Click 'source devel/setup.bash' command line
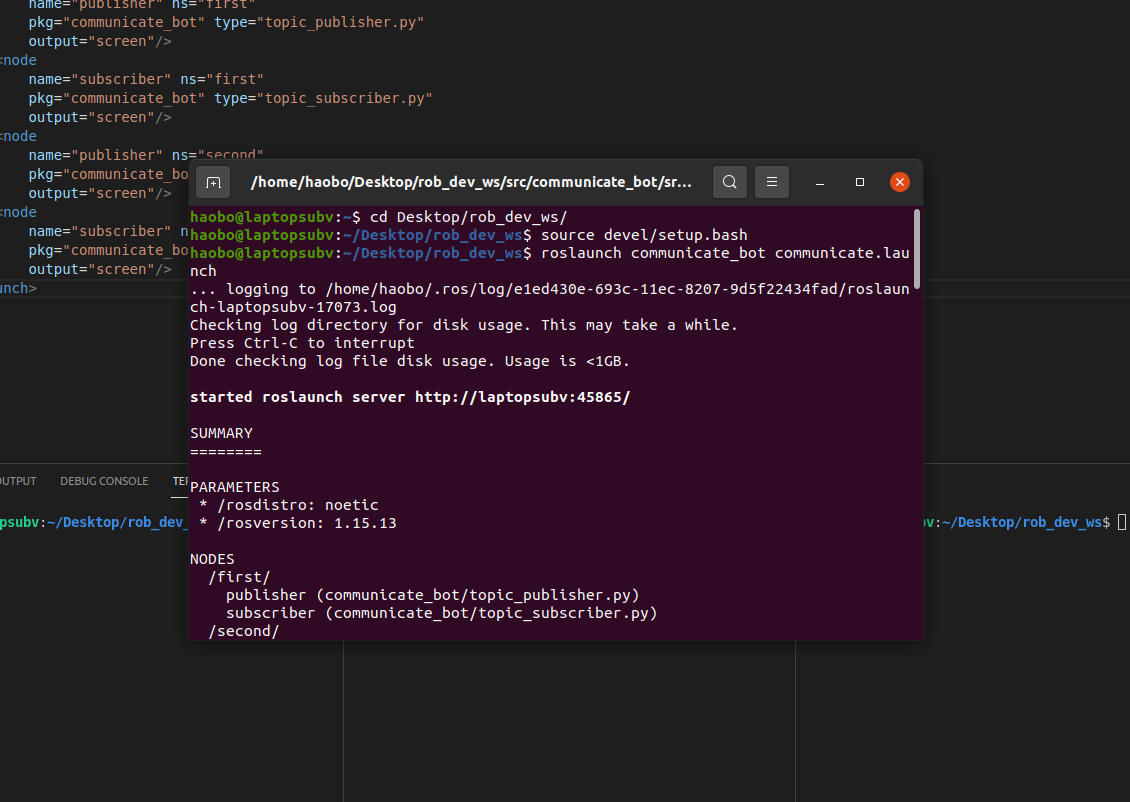This screenshot has width=1130, height=802. coord(468,235)
